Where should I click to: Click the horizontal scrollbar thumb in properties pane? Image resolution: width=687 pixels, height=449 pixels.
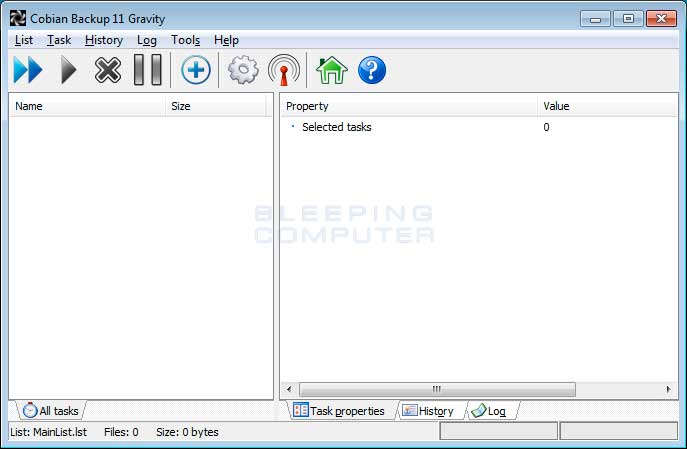click(437, 389)
